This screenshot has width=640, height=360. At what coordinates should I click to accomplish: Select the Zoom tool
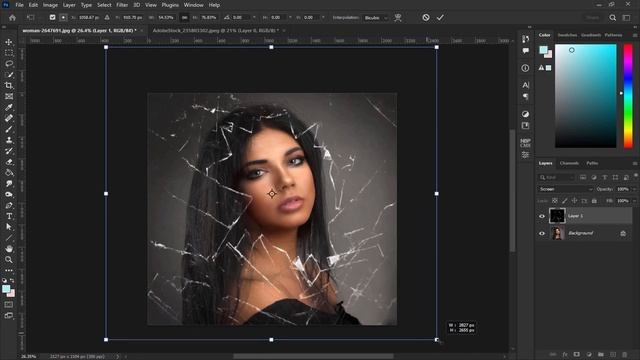coord(9,260)
